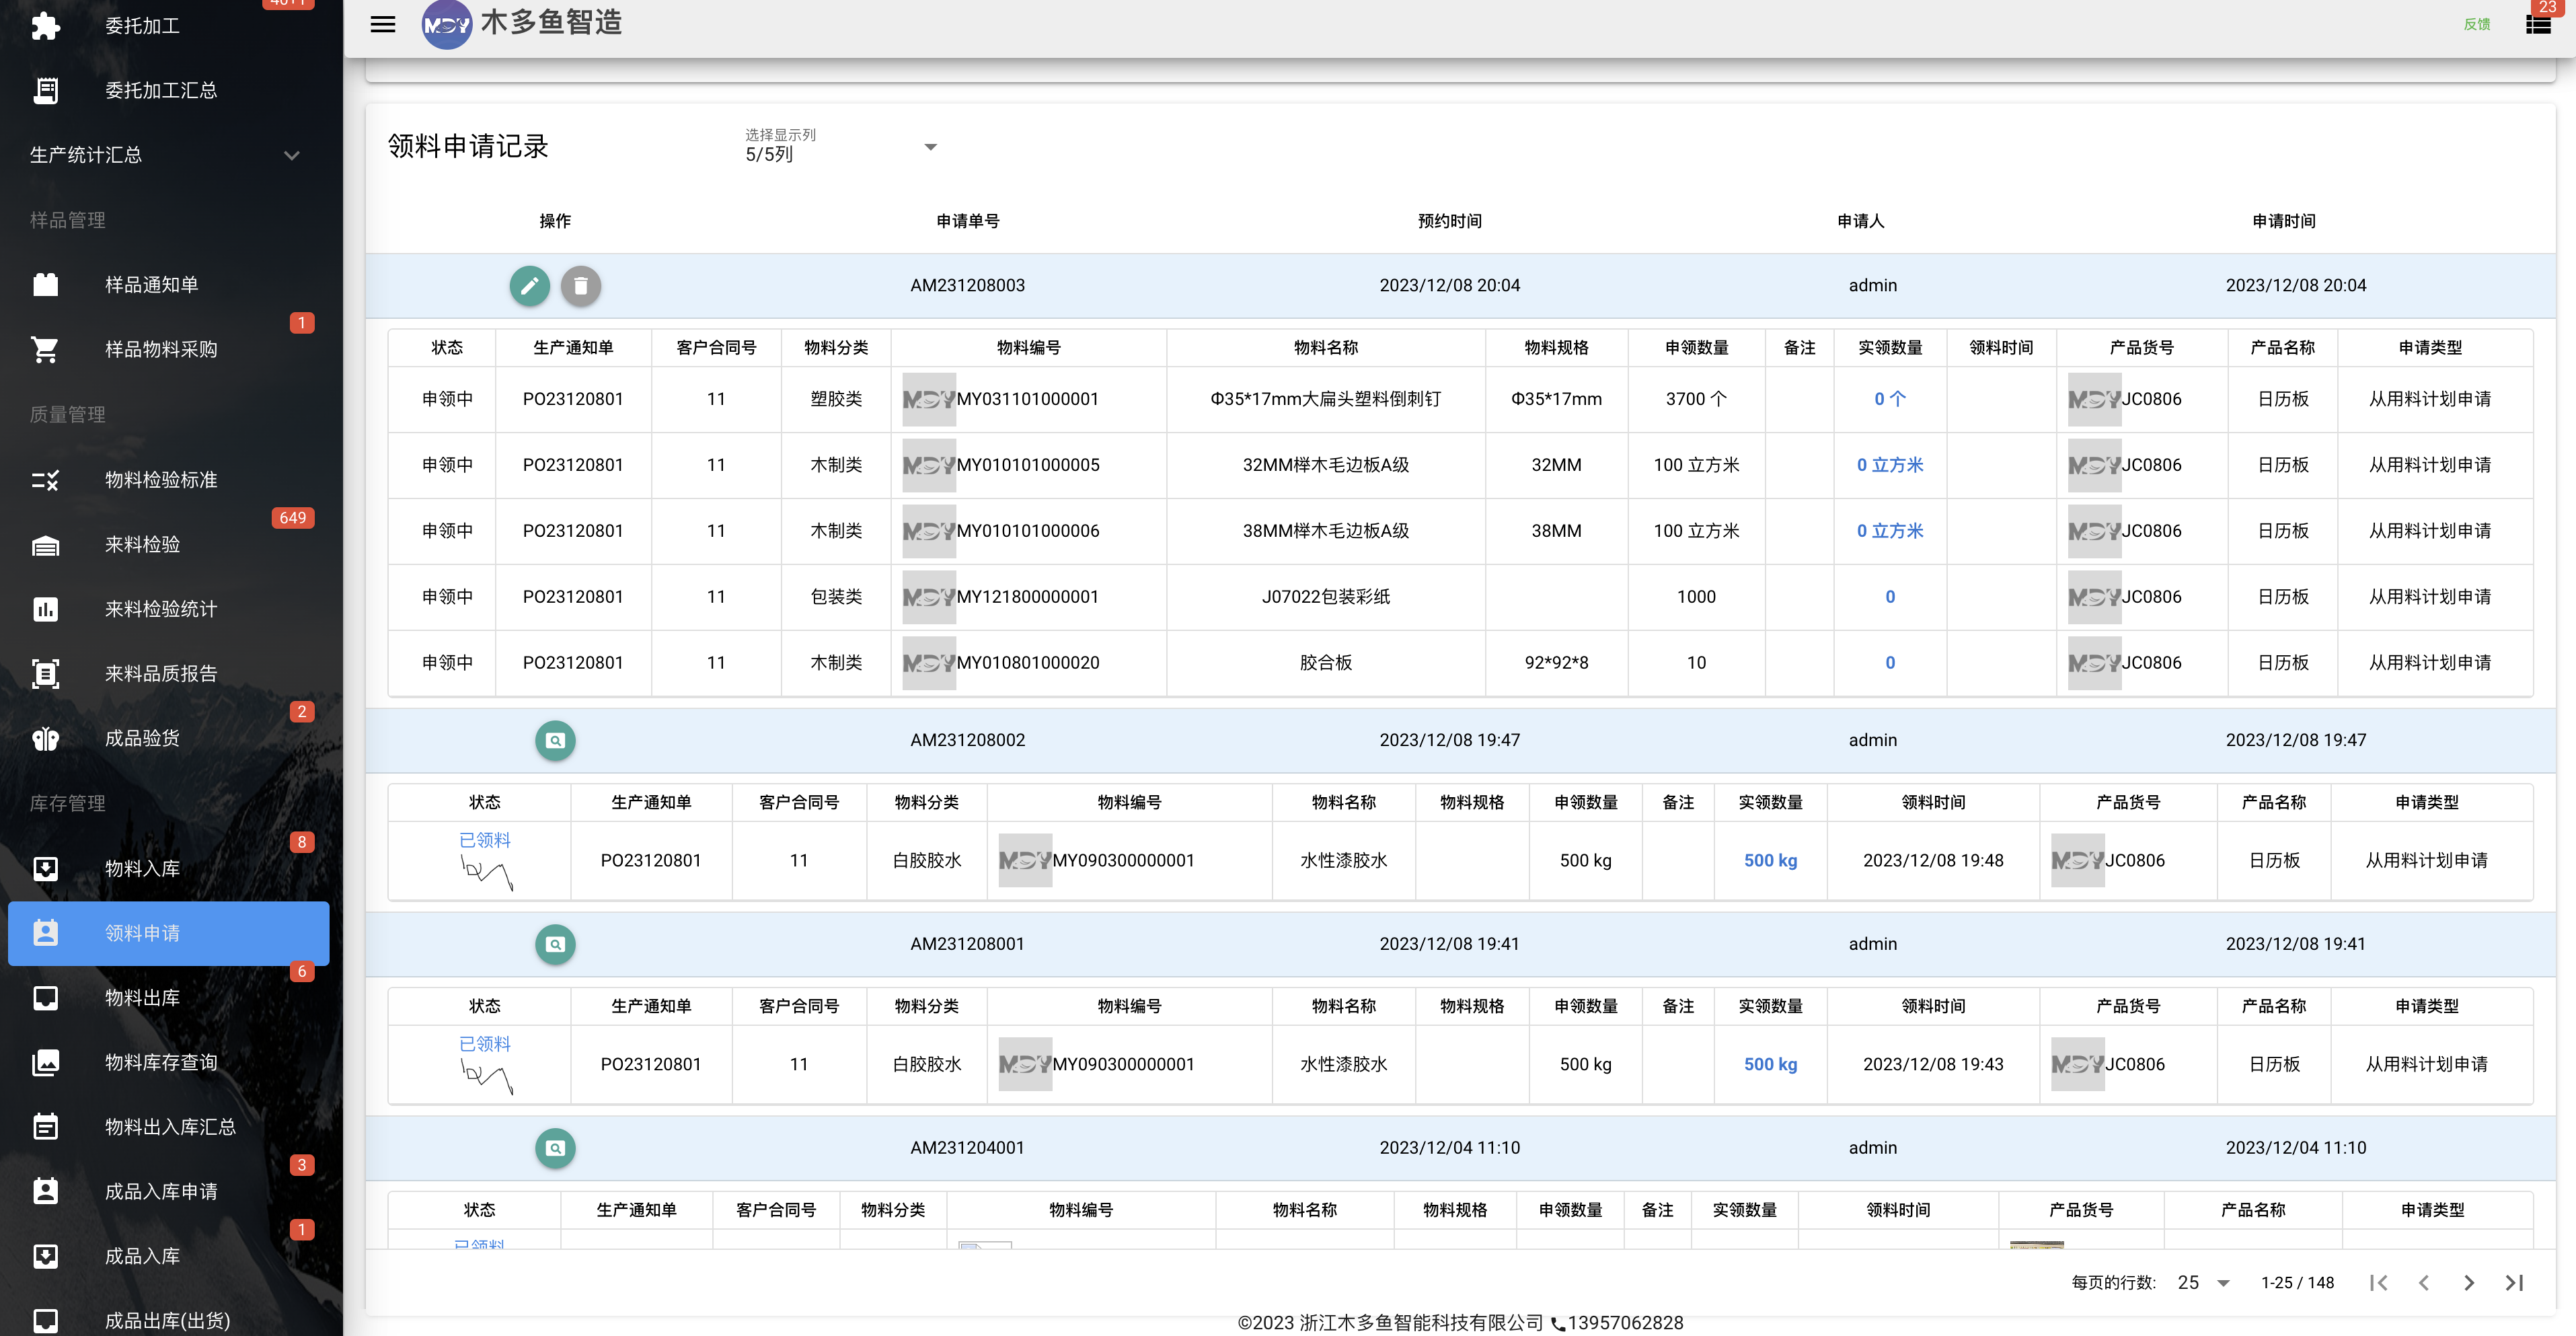This screenshot has width=2576, height=1336.
Task: Change the rows-per-page dropdown showing 25
Action: 2204,1283
